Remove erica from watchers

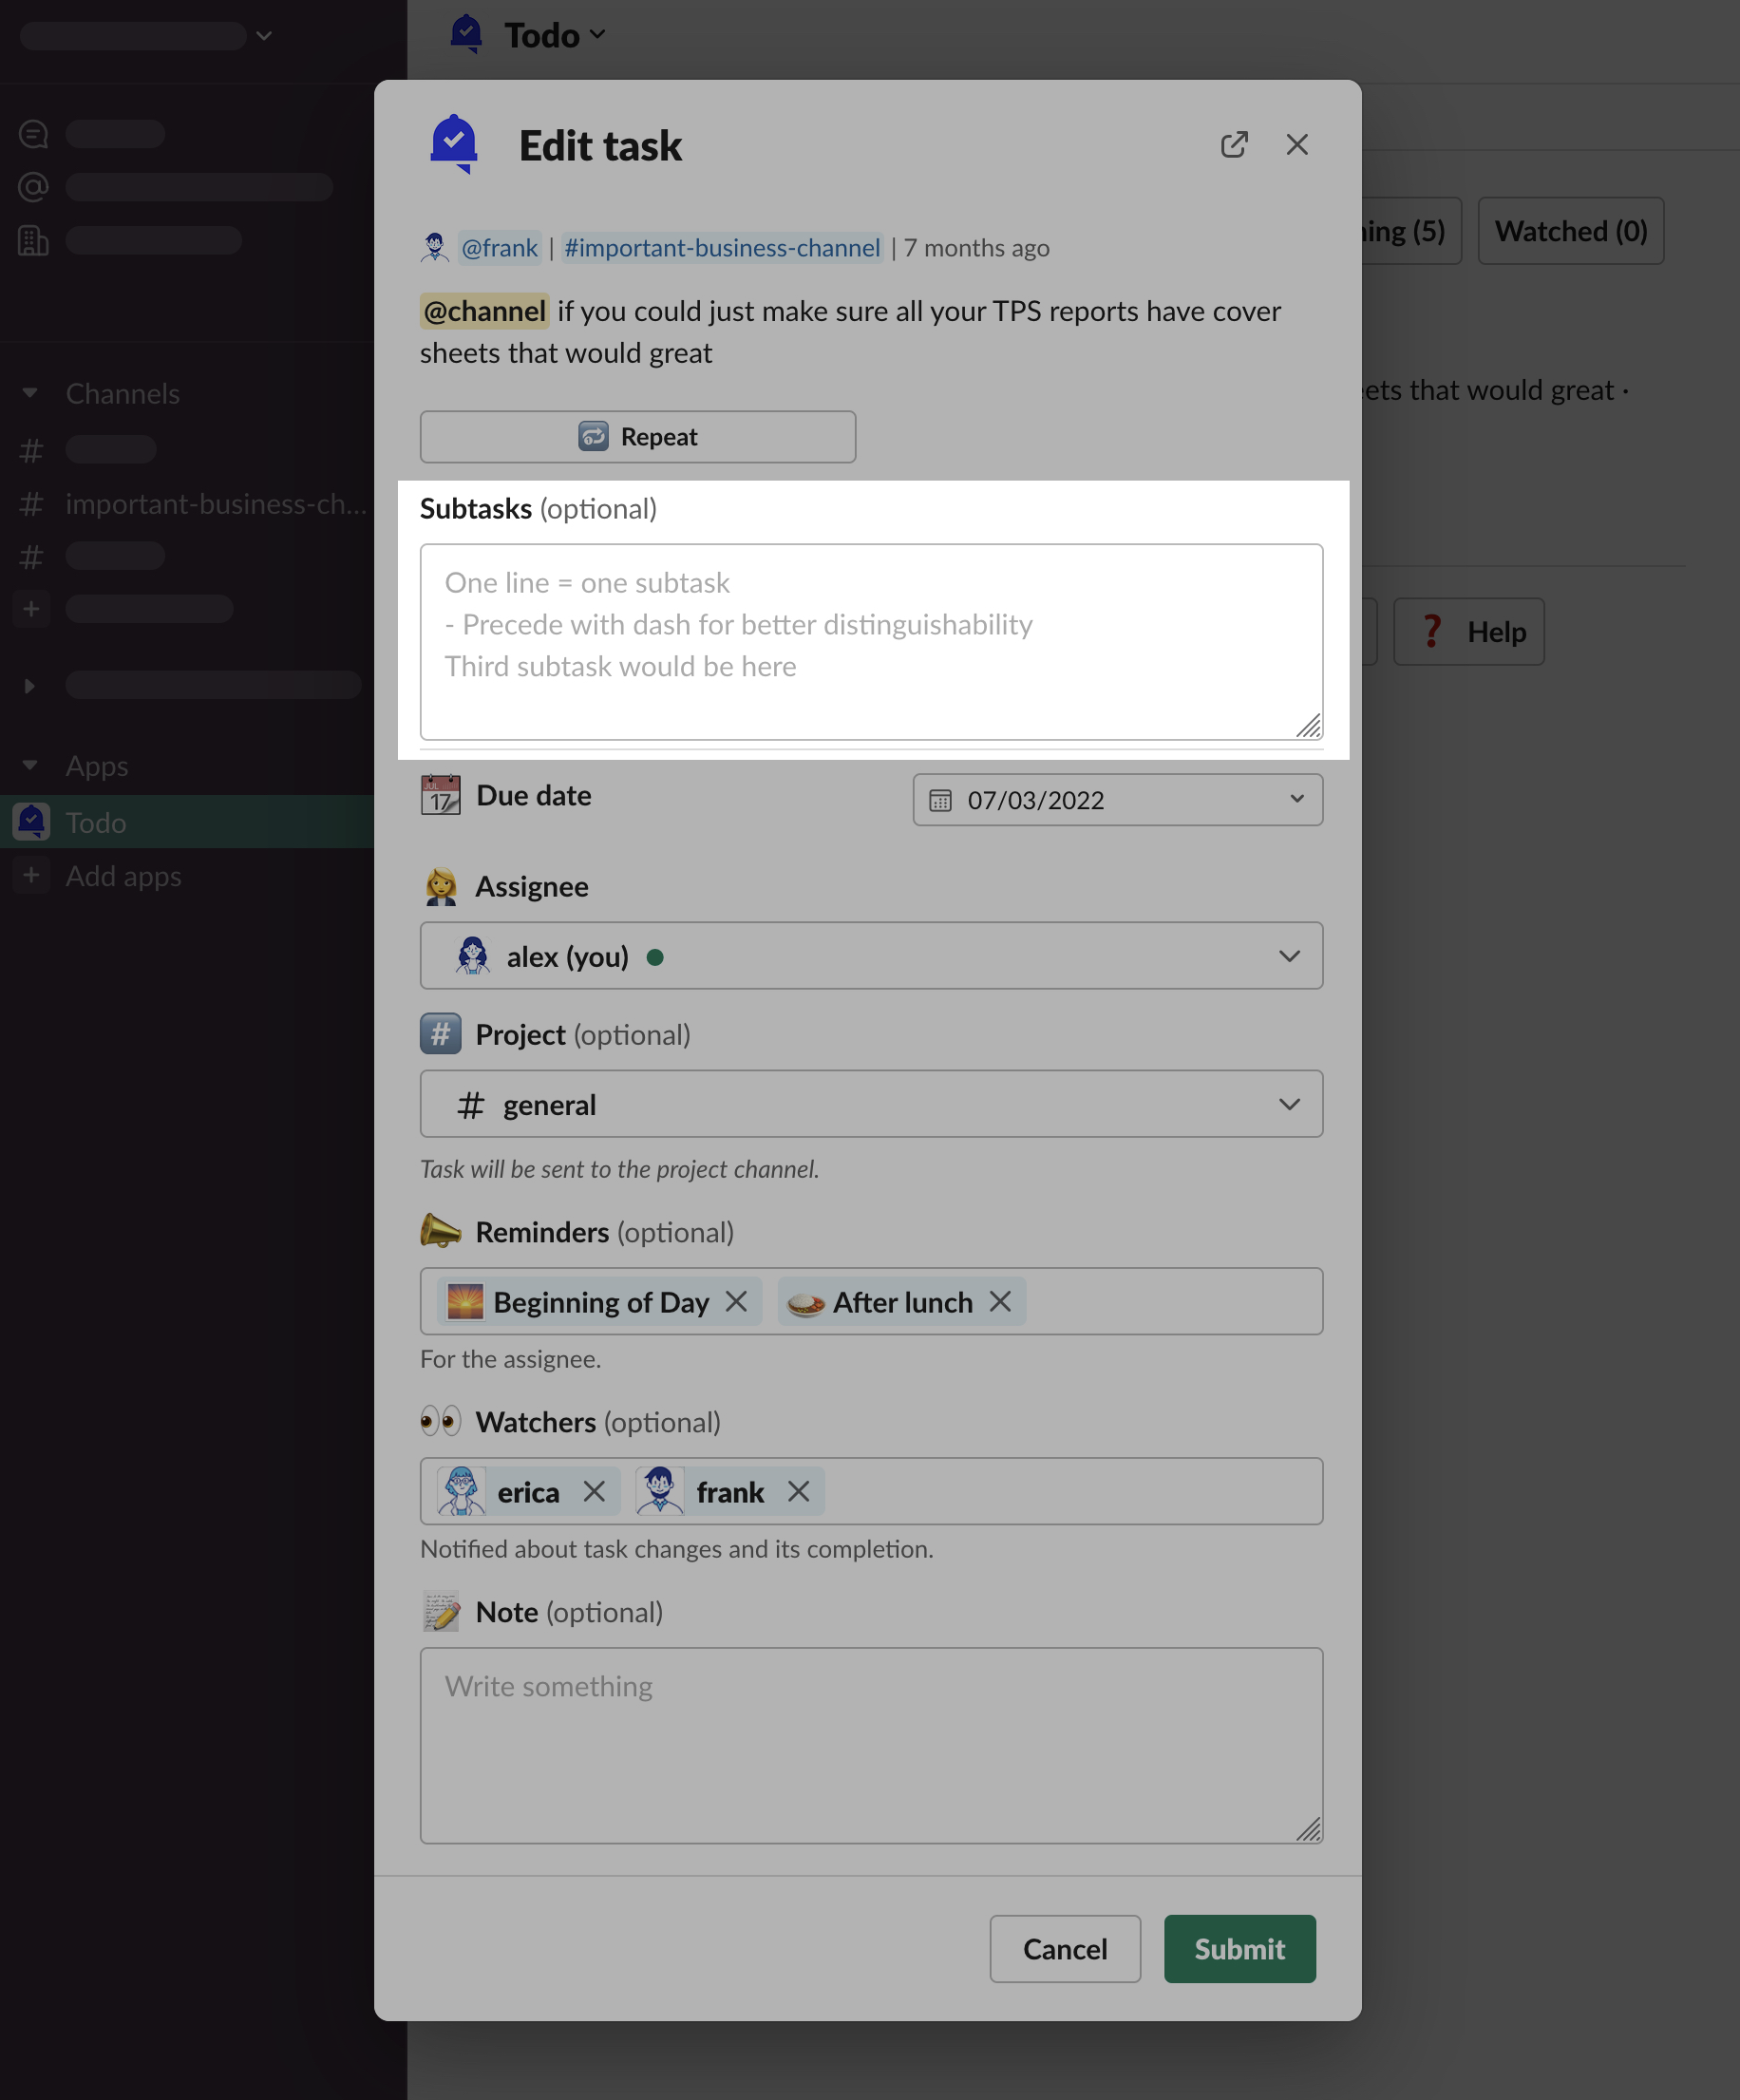tap(594, 1491)
